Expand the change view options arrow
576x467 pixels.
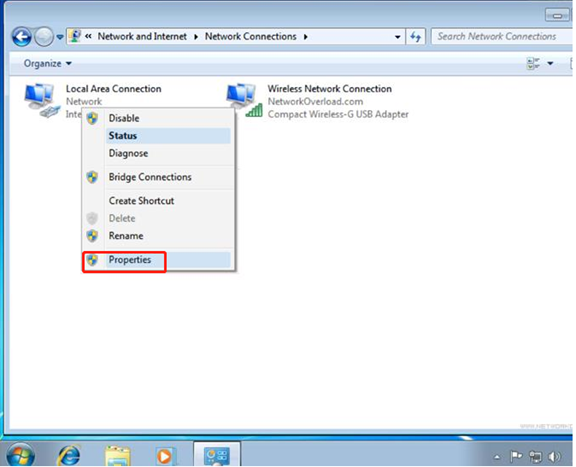[x=550, y=64]
